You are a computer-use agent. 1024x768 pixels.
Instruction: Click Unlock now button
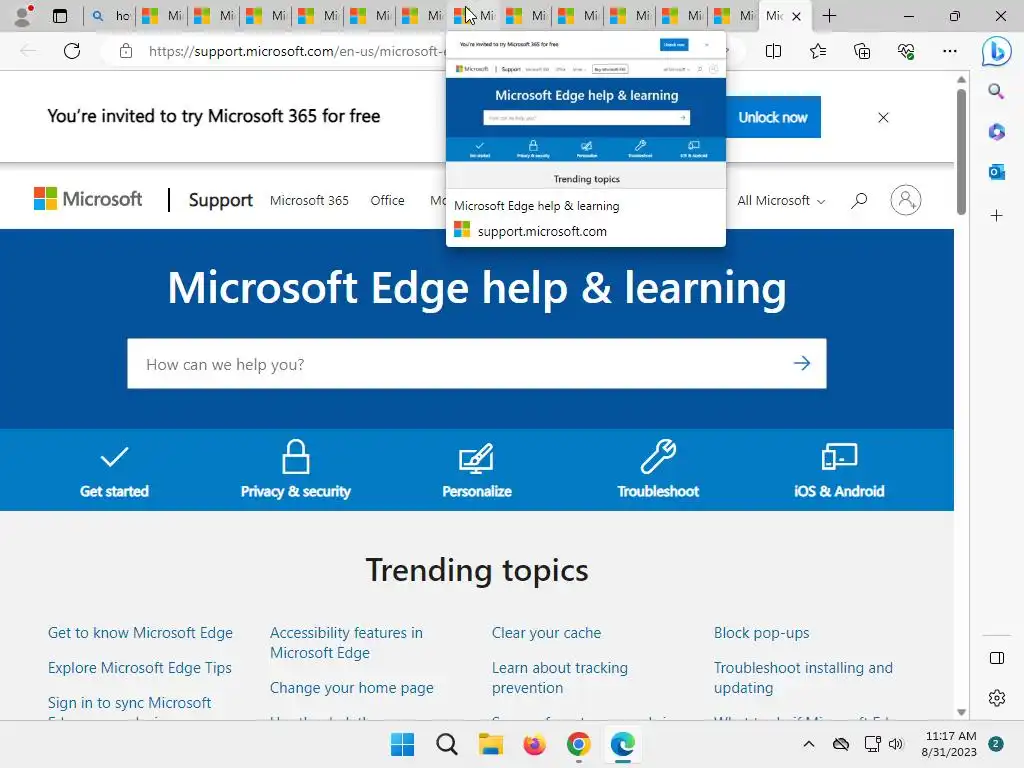[773, 118]
